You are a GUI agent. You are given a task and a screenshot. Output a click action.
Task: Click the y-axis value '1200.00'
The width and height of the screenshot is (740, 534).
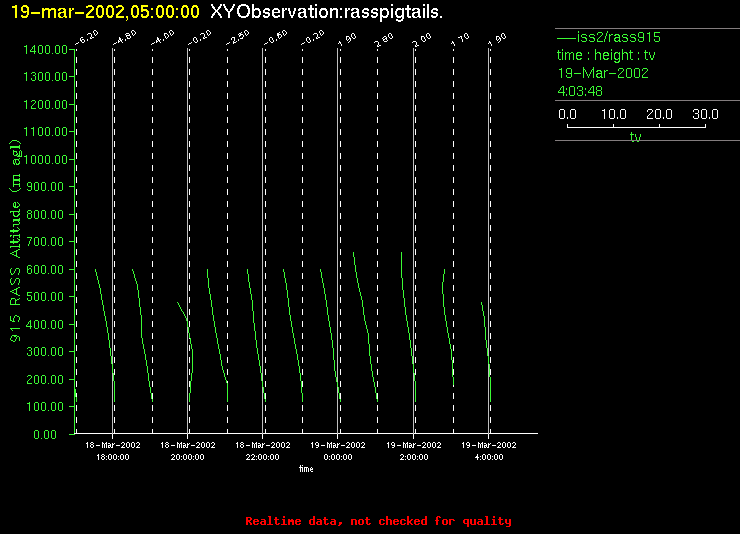[45, 104]
